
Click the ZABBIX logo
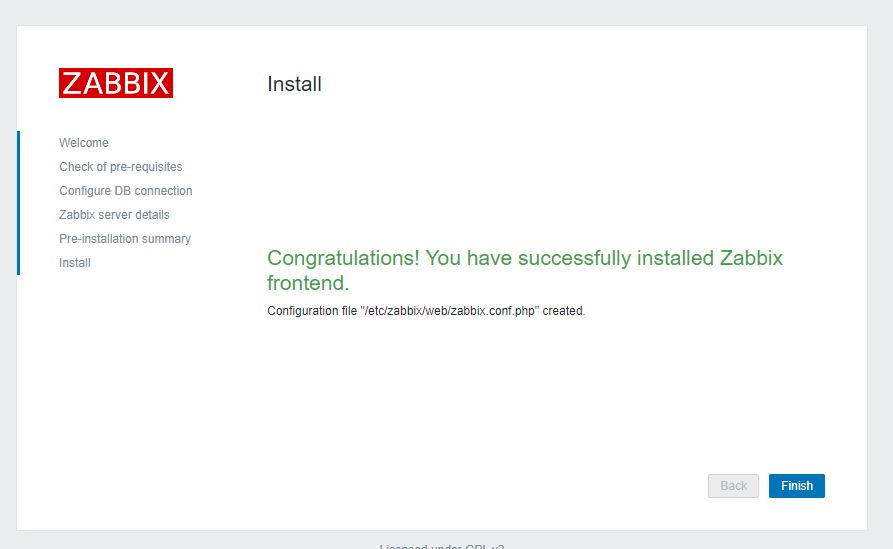click(116, 83)
